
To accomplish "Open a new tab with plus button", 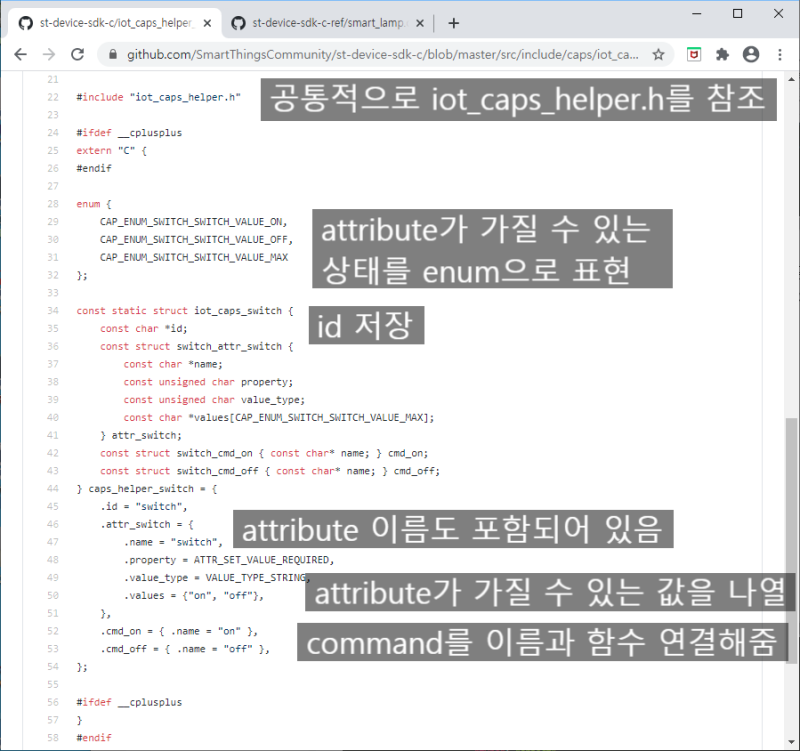I will click(x=454, y=23).
